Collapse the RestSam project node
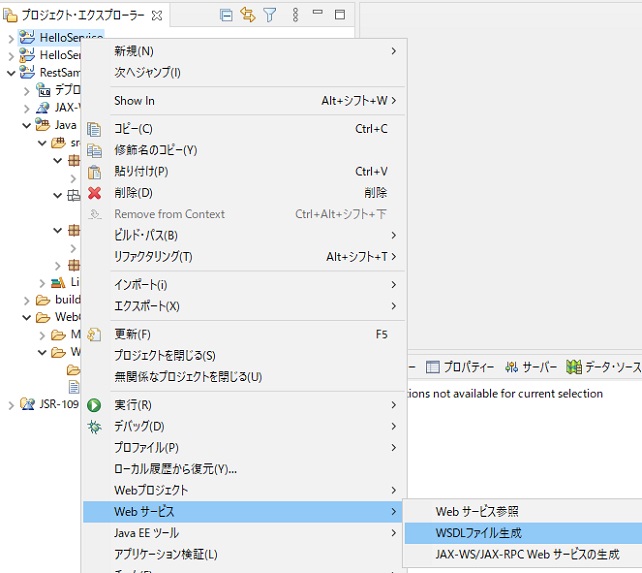Image resolution: width=642 pixels, height=573 pixels. 11,73
